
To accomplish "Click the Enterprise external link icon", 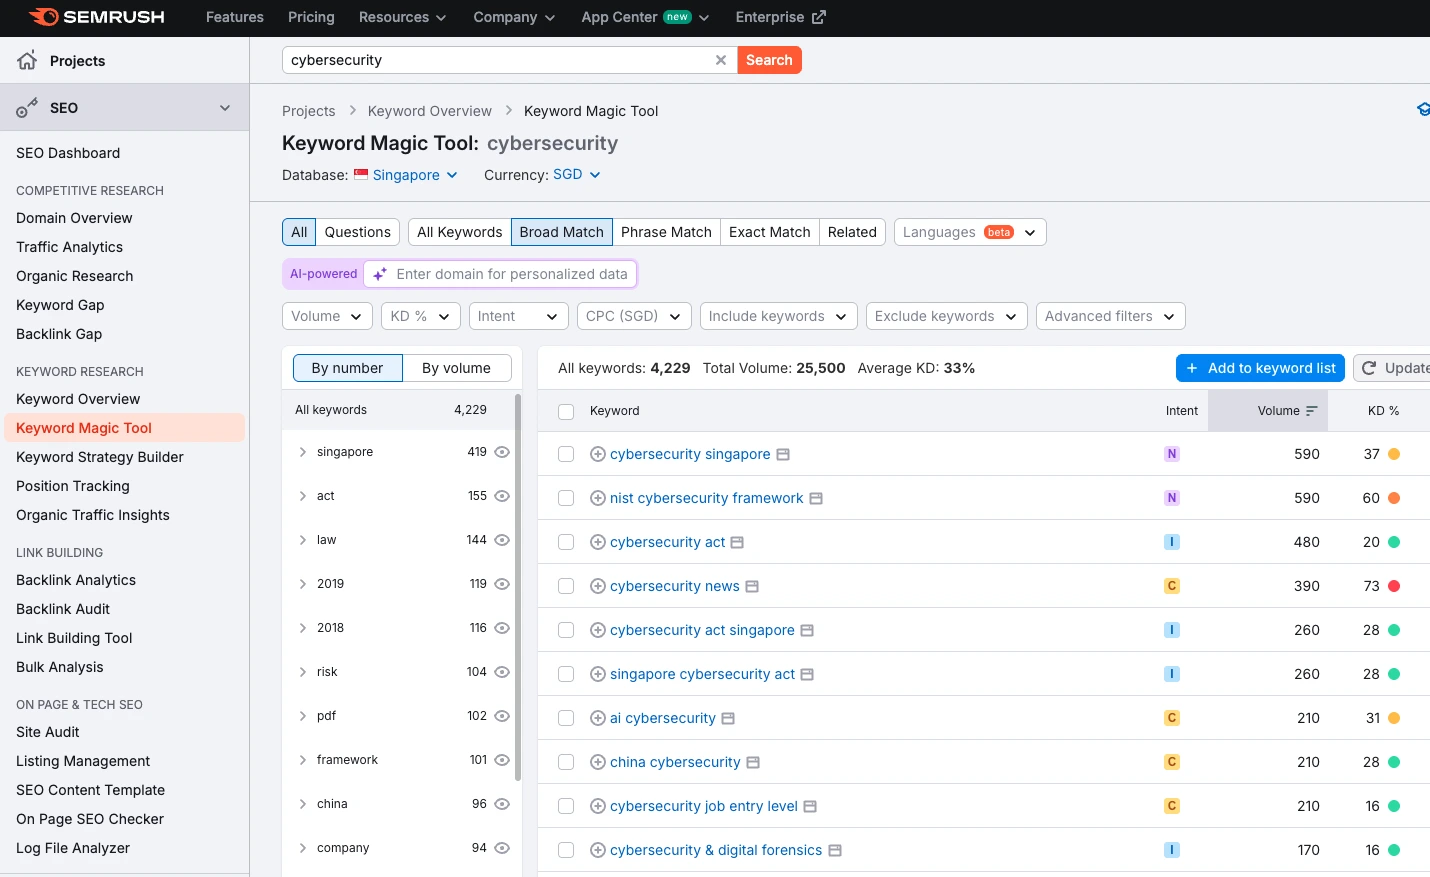I will pos(819,17).
